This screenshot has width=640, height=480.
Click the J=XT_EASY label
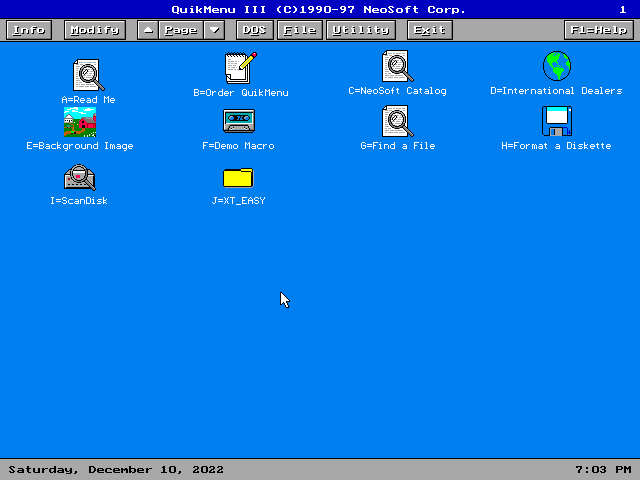(x=238, y=201)
